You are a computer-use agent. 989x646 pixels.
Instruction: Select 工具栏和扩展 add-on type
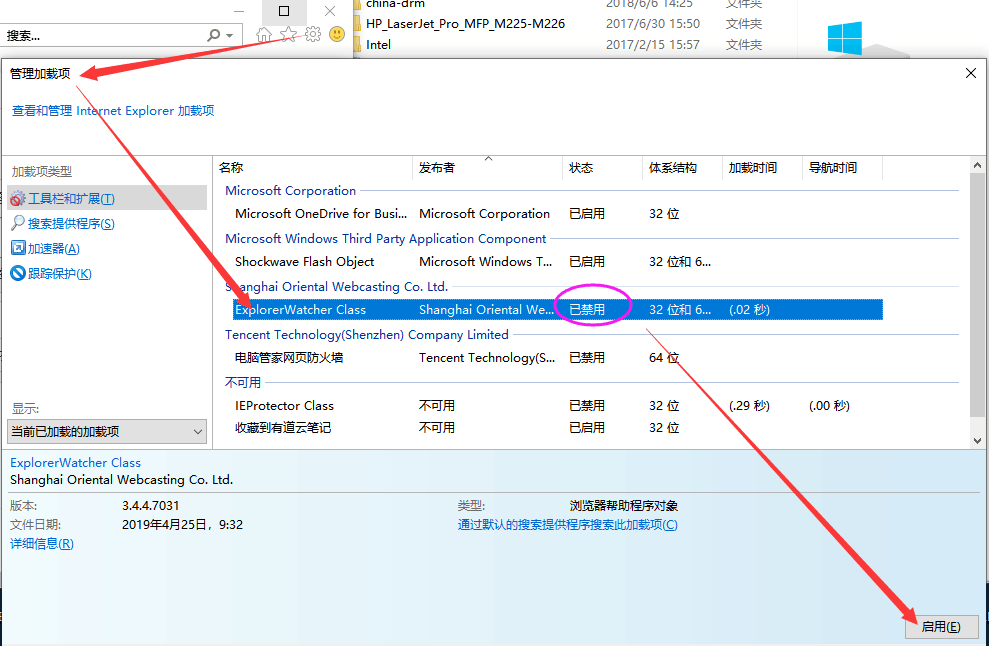71,199
